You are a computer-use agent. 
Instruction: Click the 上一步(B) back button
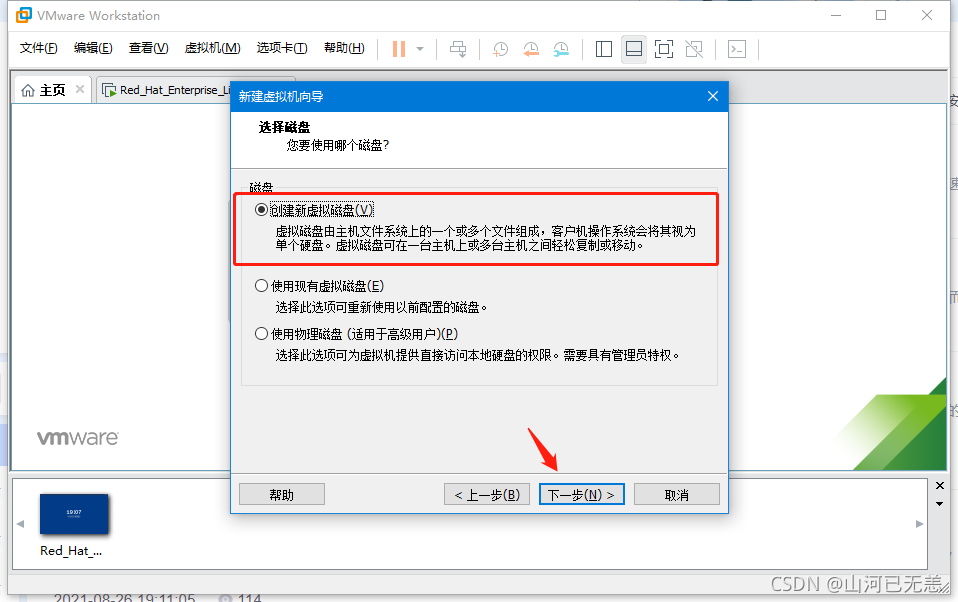[x=487, y=494]
